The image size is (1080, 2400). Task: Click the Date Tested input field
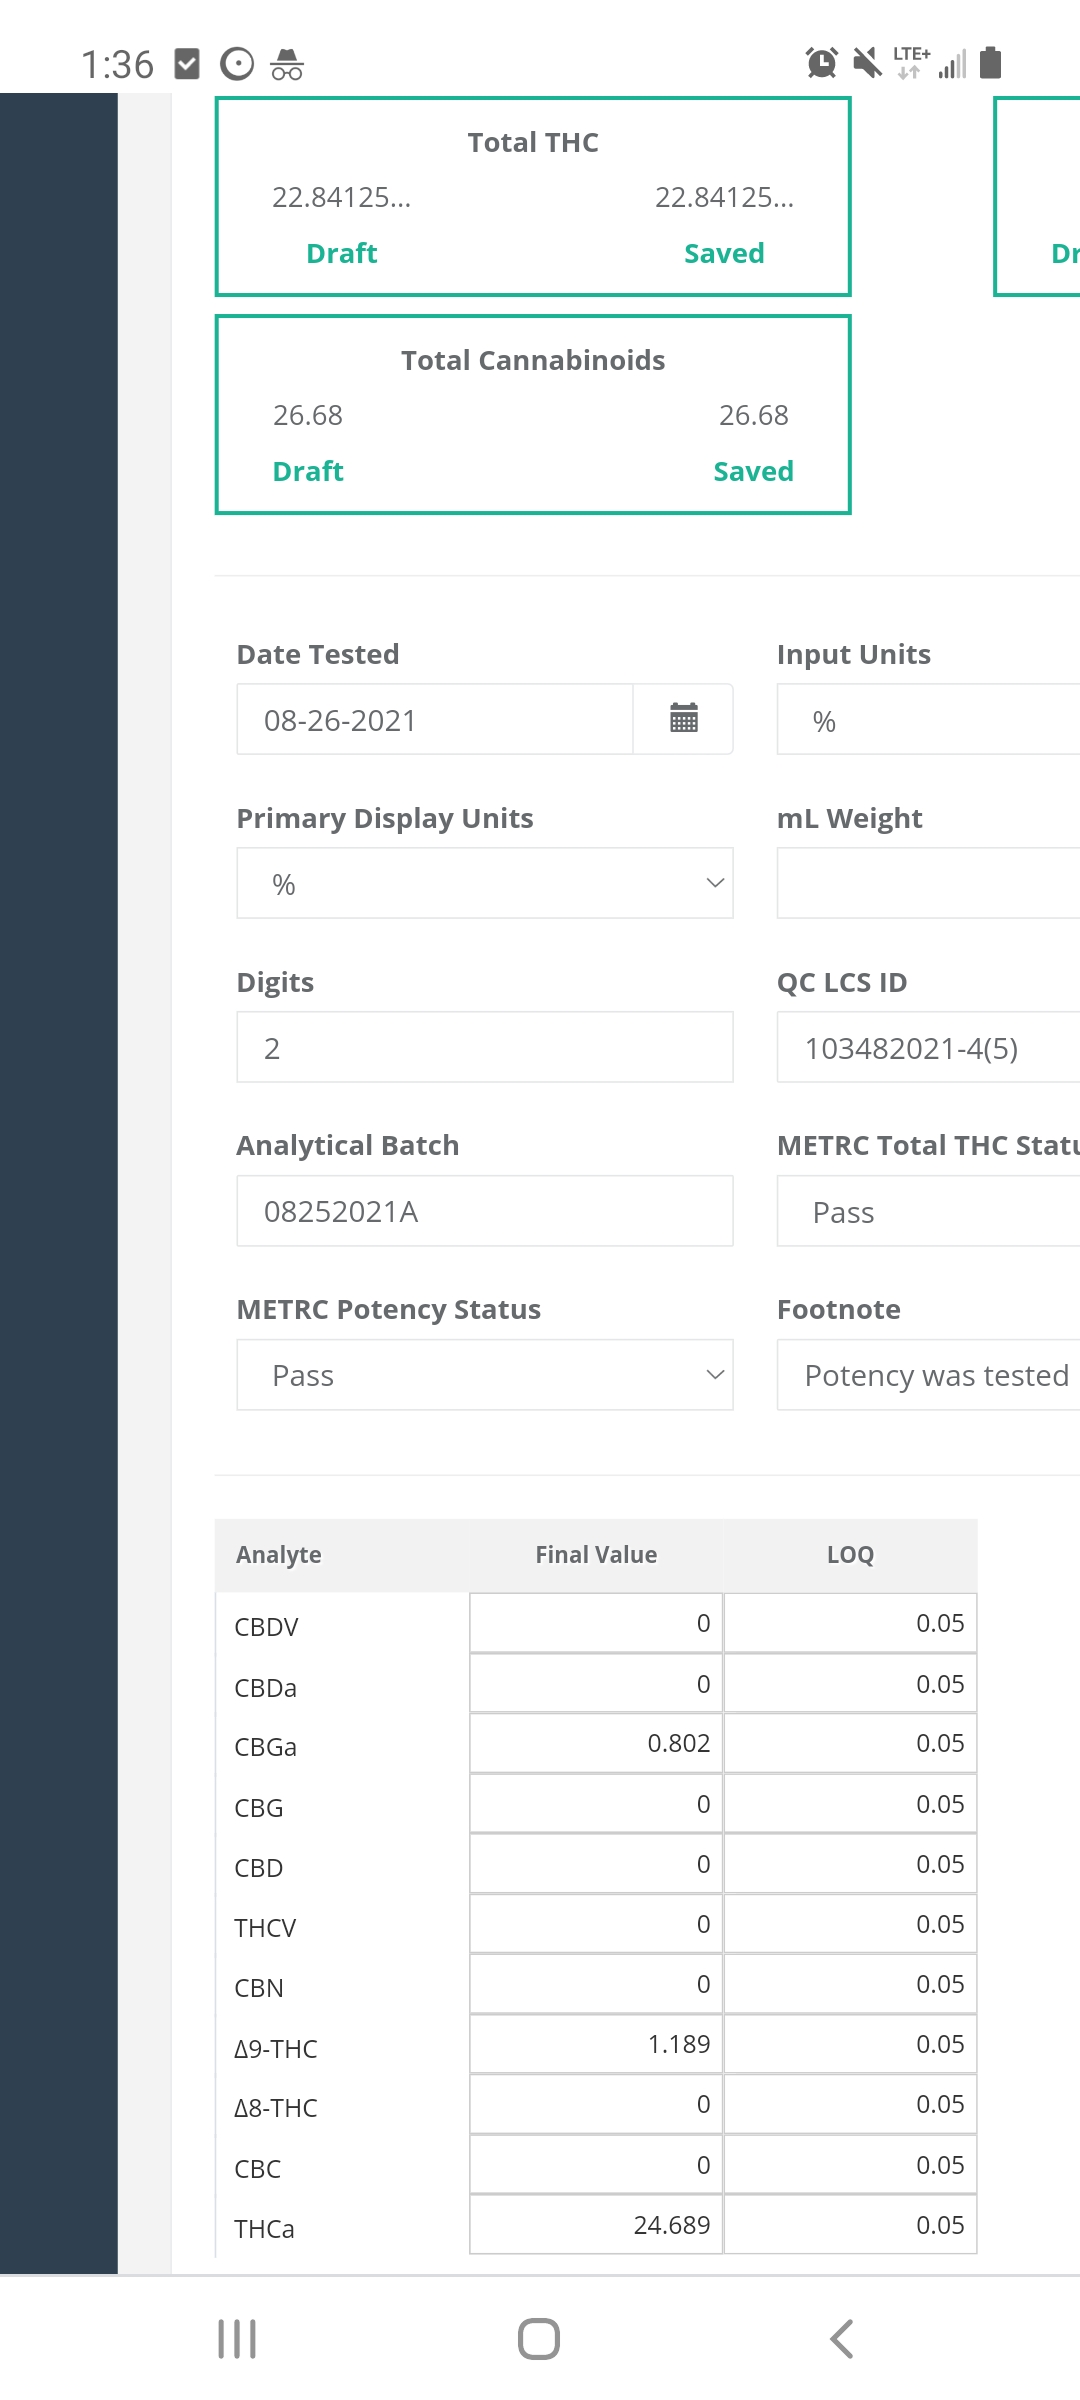pos(435,719)
